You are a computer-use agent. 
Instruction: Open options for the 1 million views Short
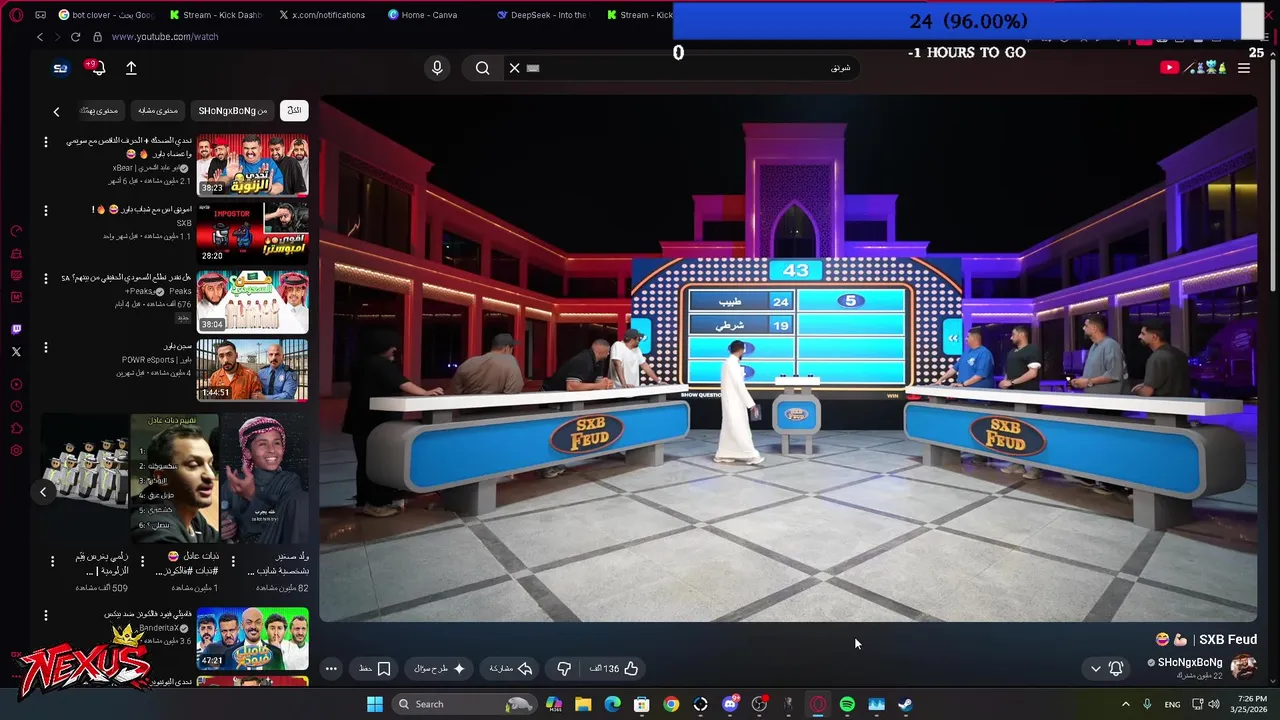[x=142, y=561]
